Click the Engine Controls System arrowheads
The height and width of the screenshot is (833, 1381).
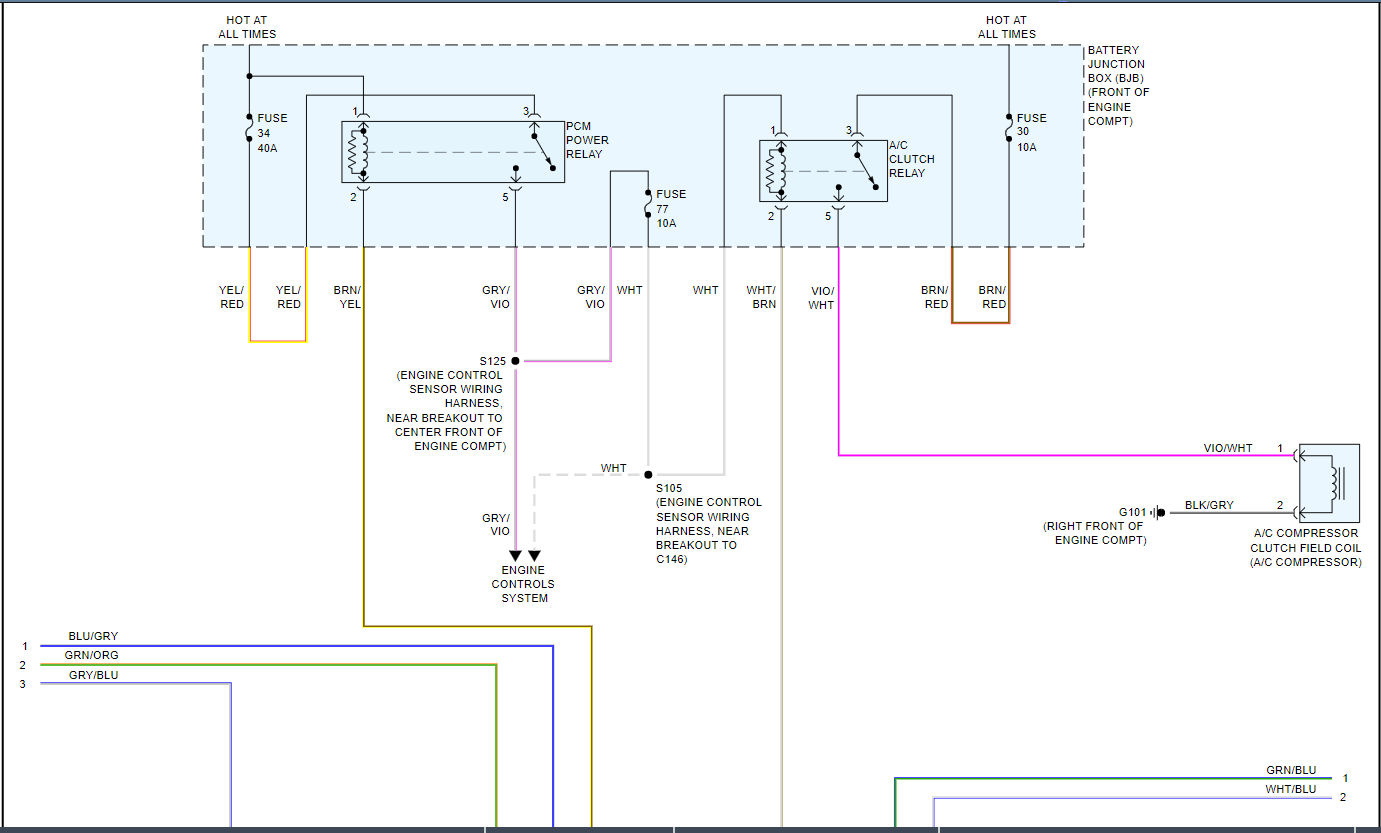[525, 555]
